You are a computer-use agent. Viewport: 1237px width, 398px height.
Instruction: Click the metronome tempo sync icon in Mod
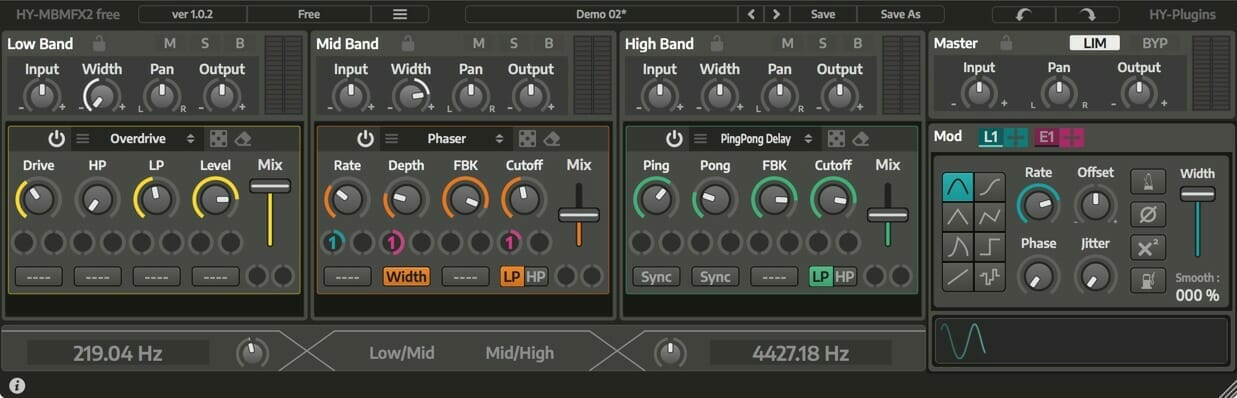[x=1148, y=181]
